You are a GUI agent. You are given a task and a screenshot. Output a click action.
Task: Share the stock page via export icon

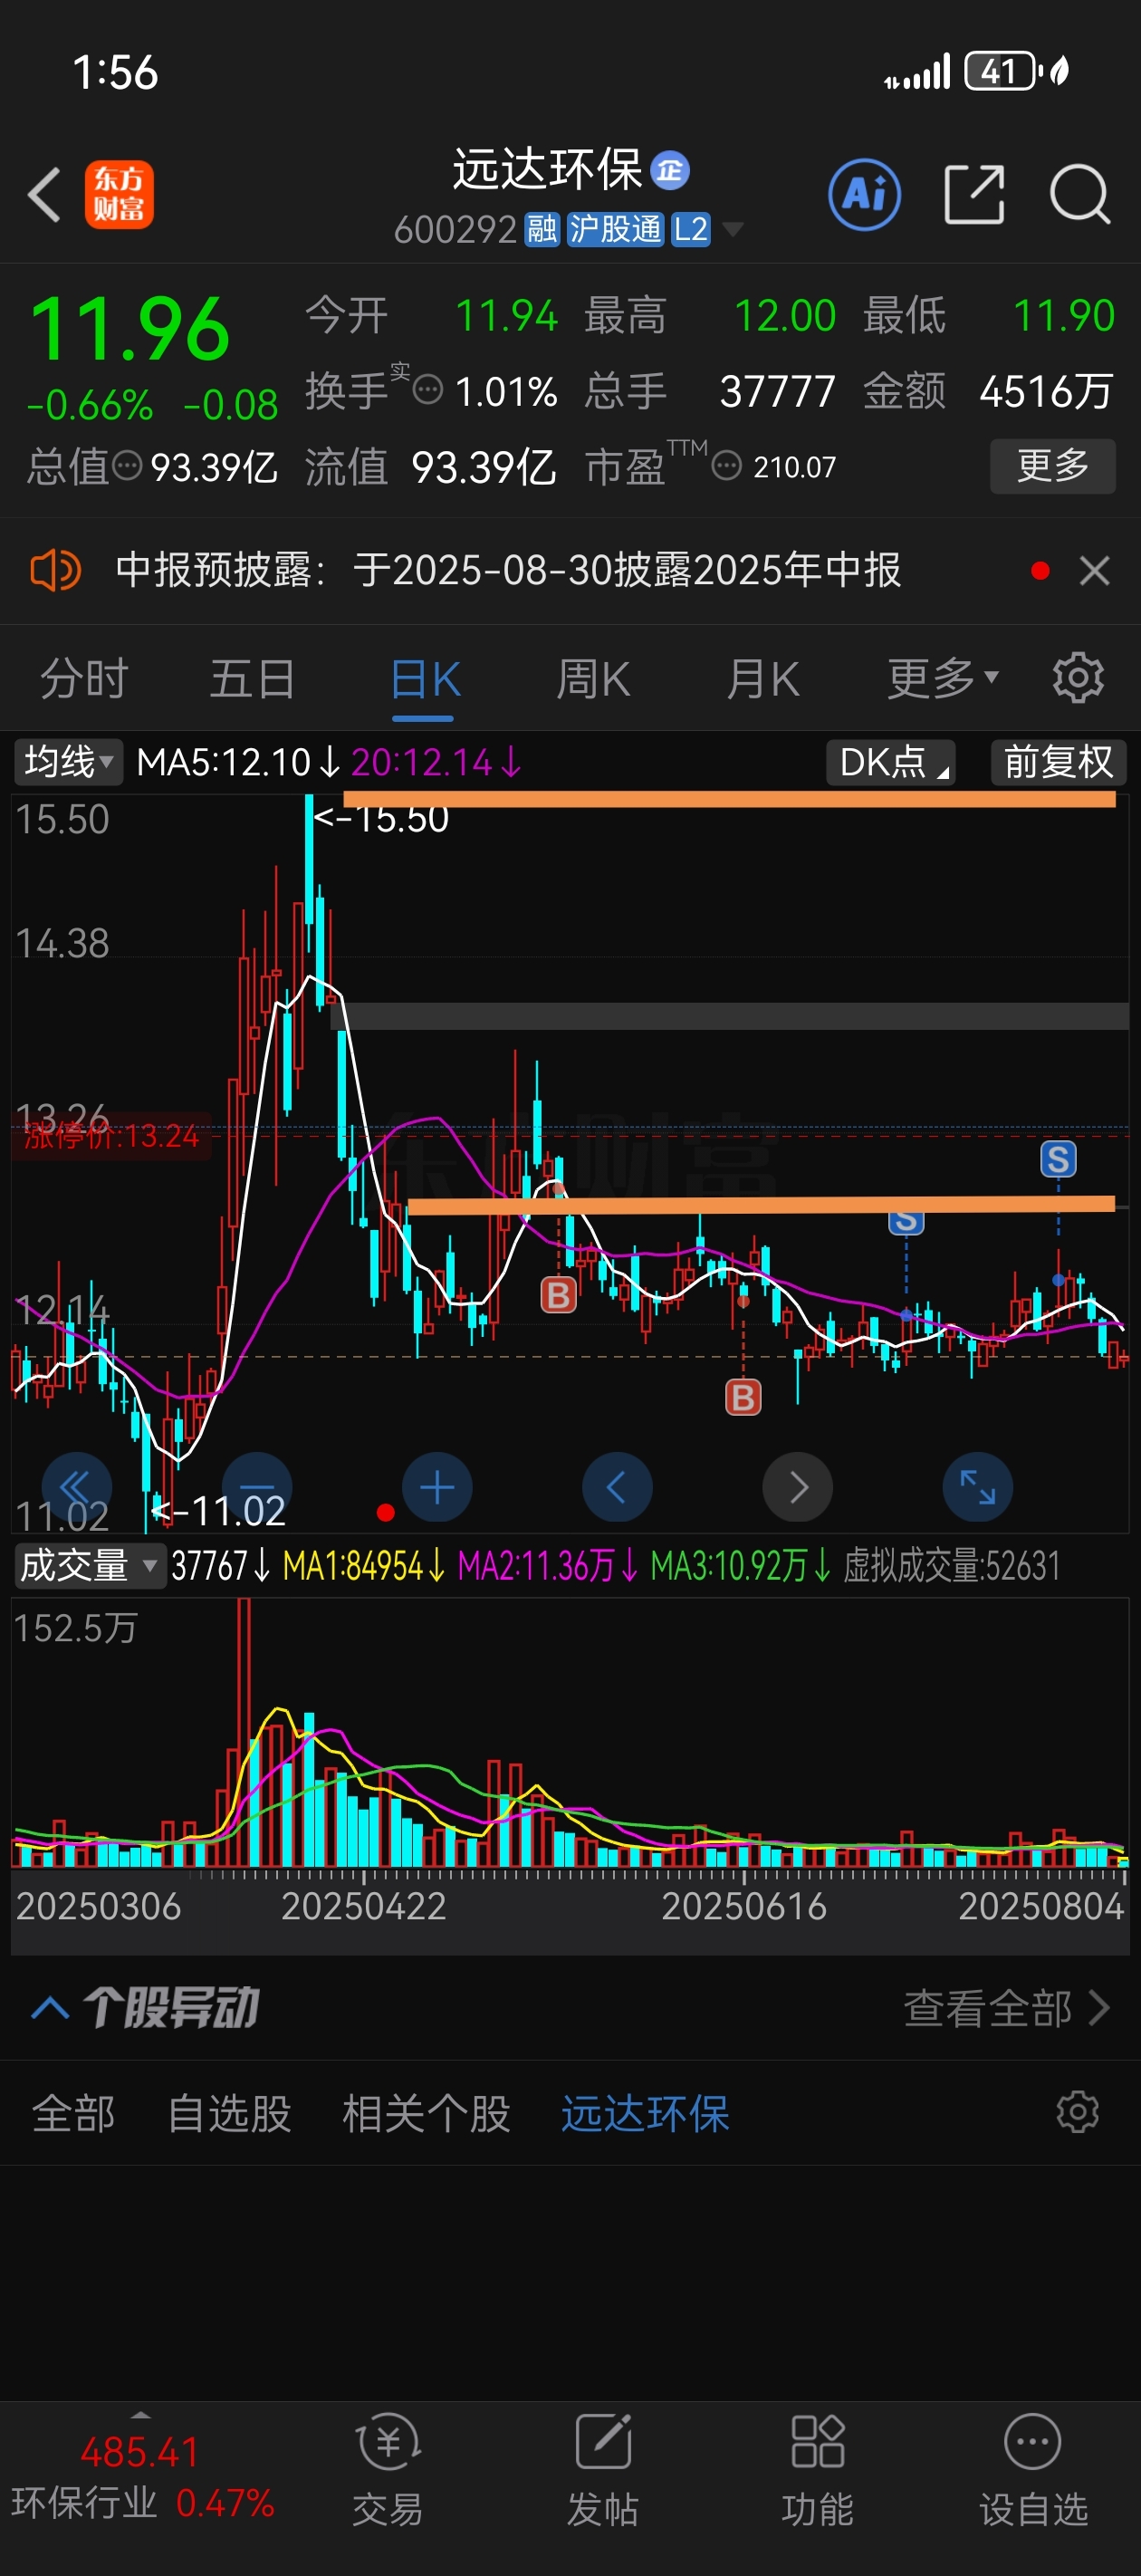(x=974, y=194)
